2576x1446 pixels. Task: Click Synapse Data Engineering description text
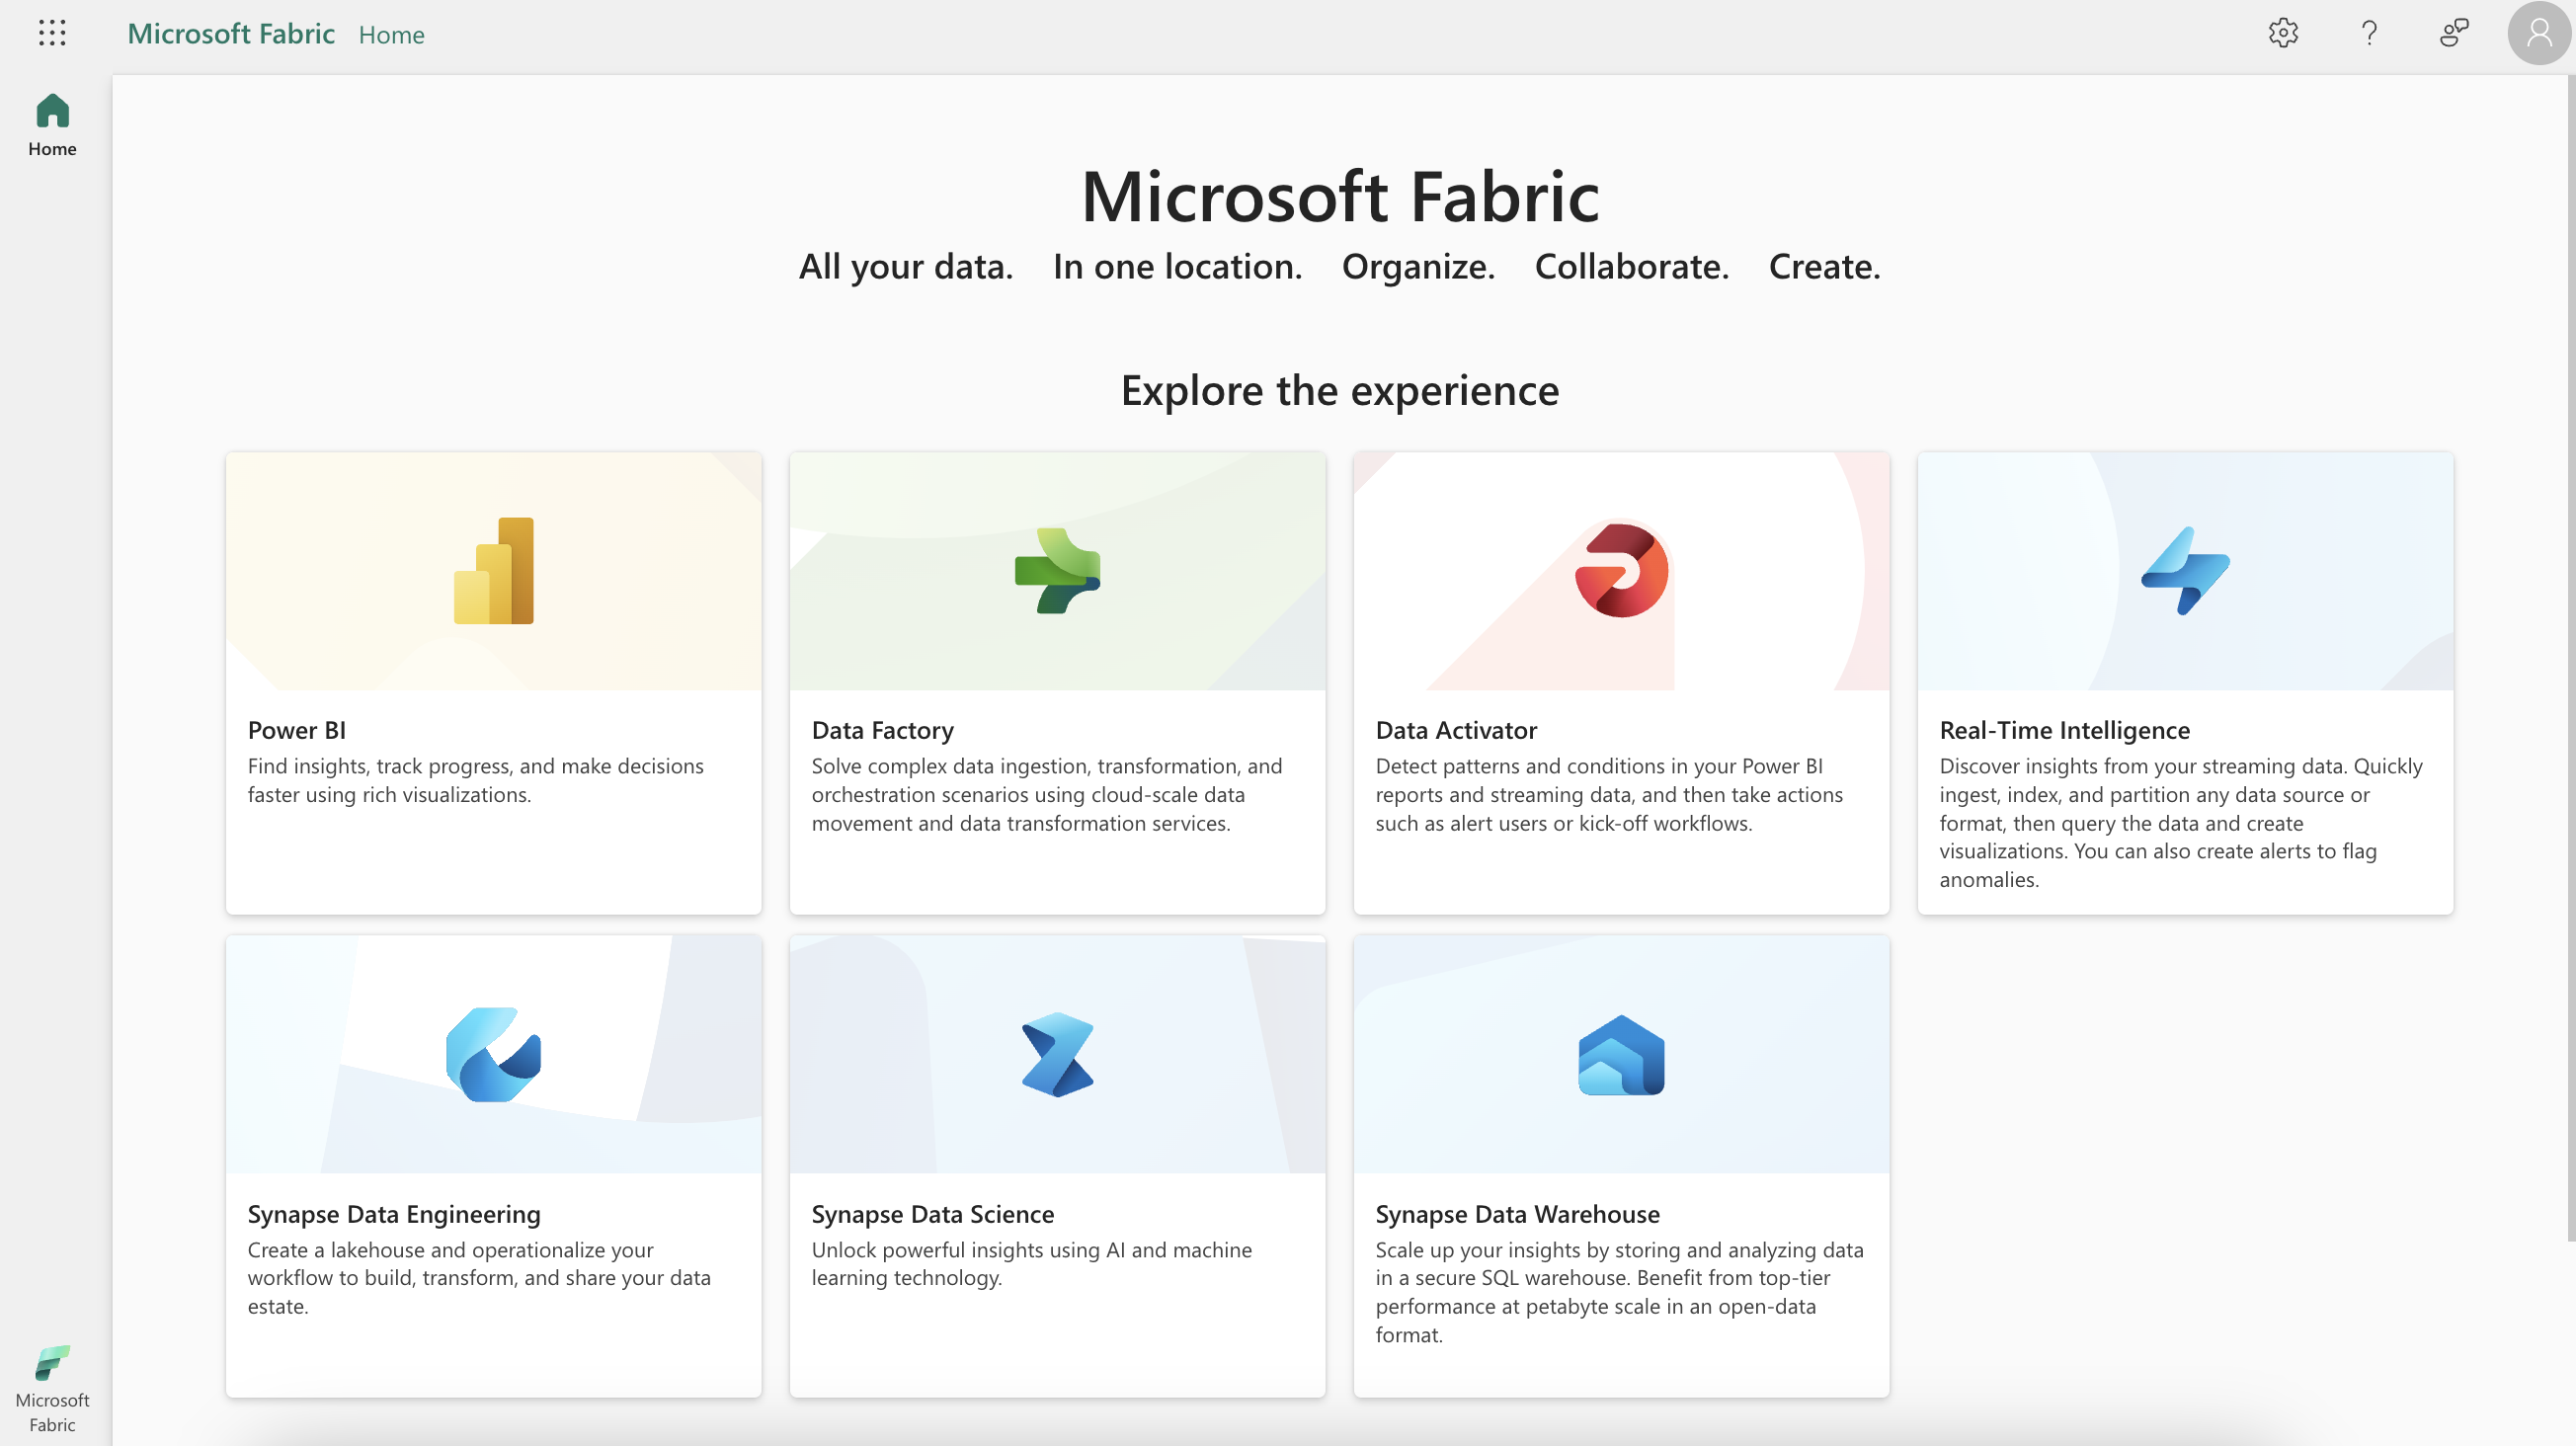tap(479, 1277)
